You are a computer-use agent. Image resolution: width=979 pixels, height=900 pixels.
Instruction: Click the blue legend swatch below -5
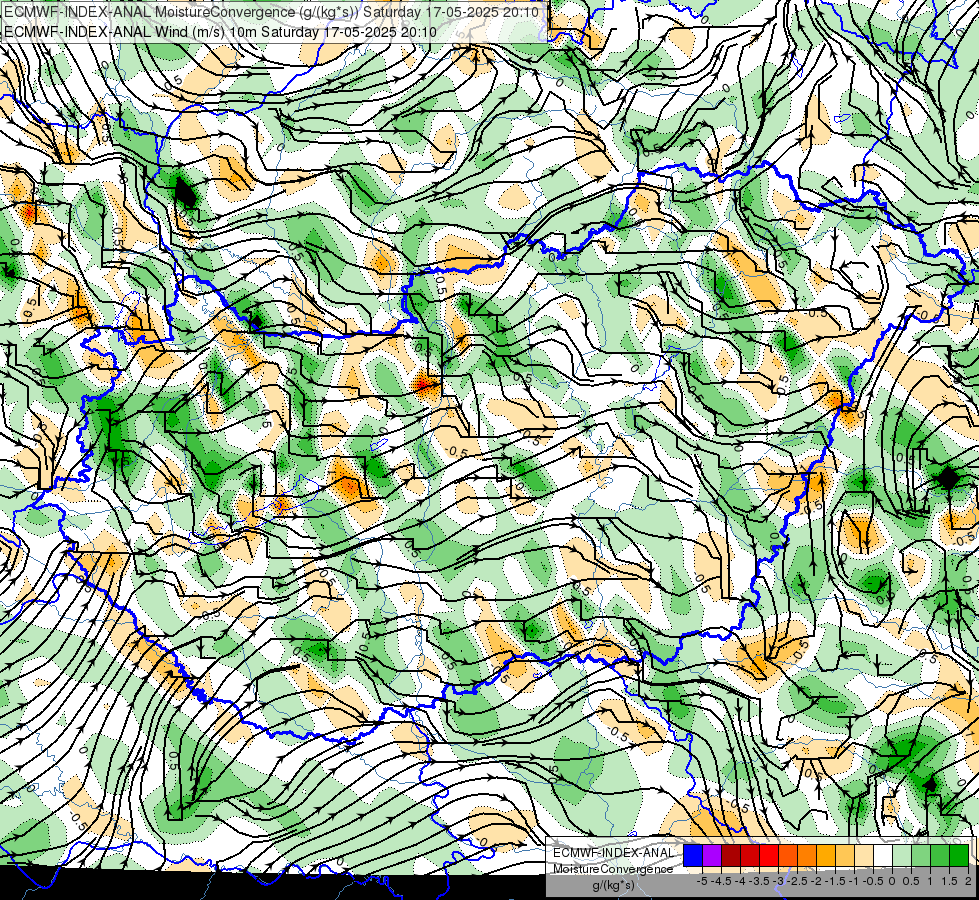[693, 856]
